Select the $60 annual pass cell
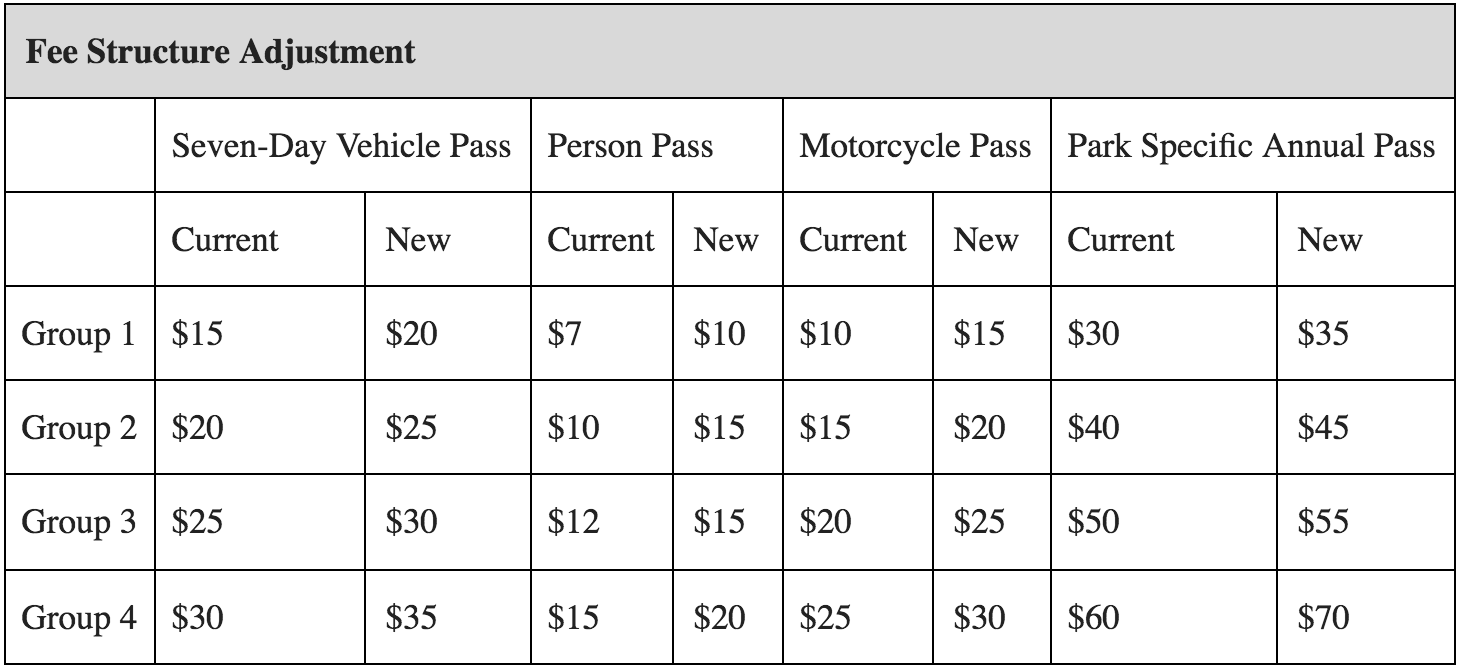This screenshot has width=1462, height=672. pos(1093,617)
